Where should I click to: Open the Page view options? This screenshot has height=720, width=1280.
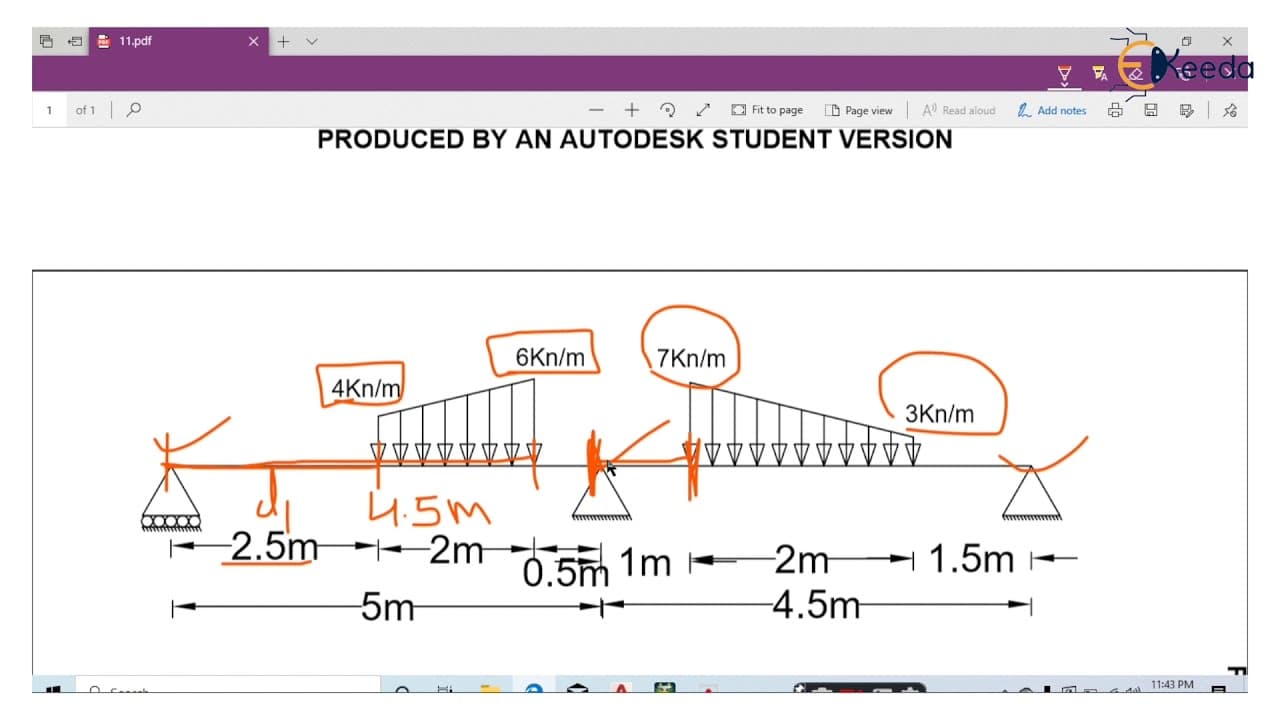click(858, 110)
